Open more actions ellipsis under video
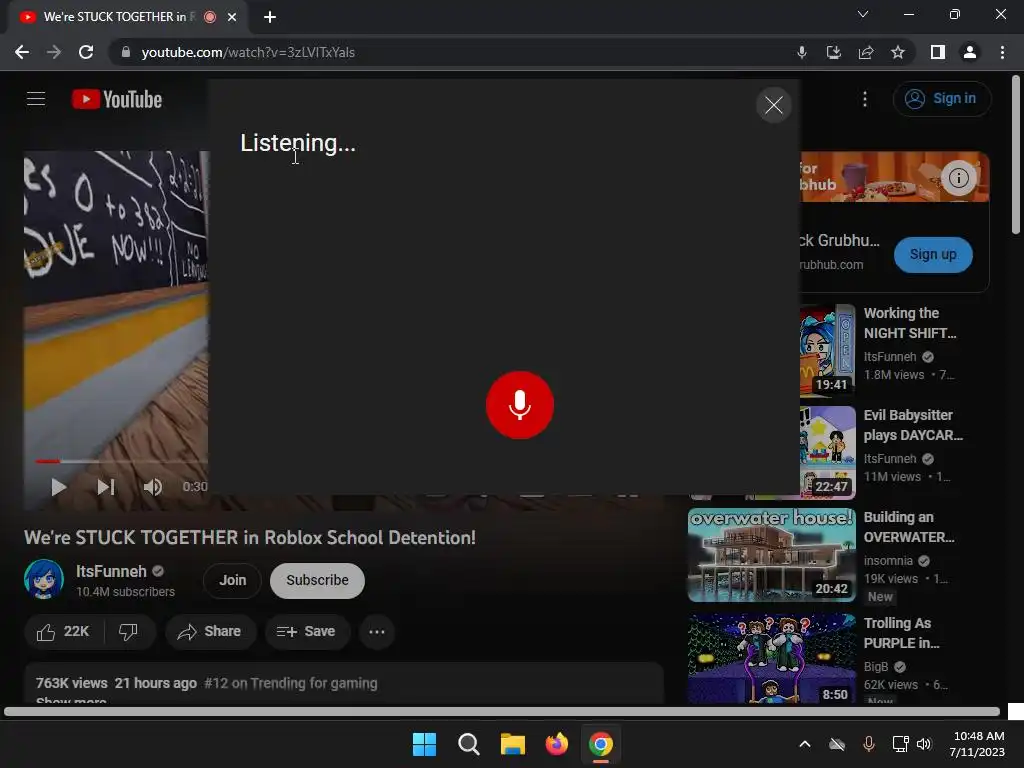Image resolution: width=1024 pixels, height=768 pixels. point(377,632)
